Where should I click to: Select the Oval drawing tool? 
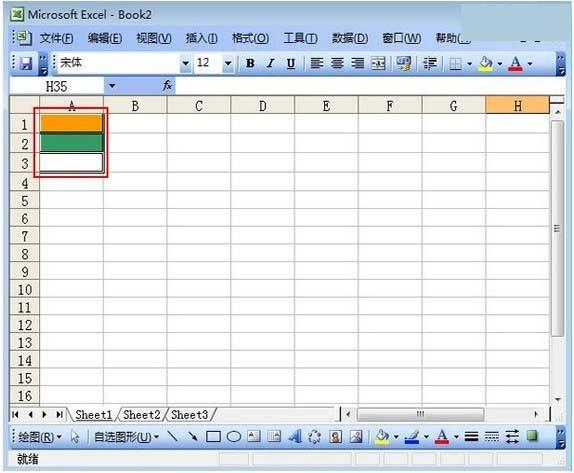(x=234, y=436)
